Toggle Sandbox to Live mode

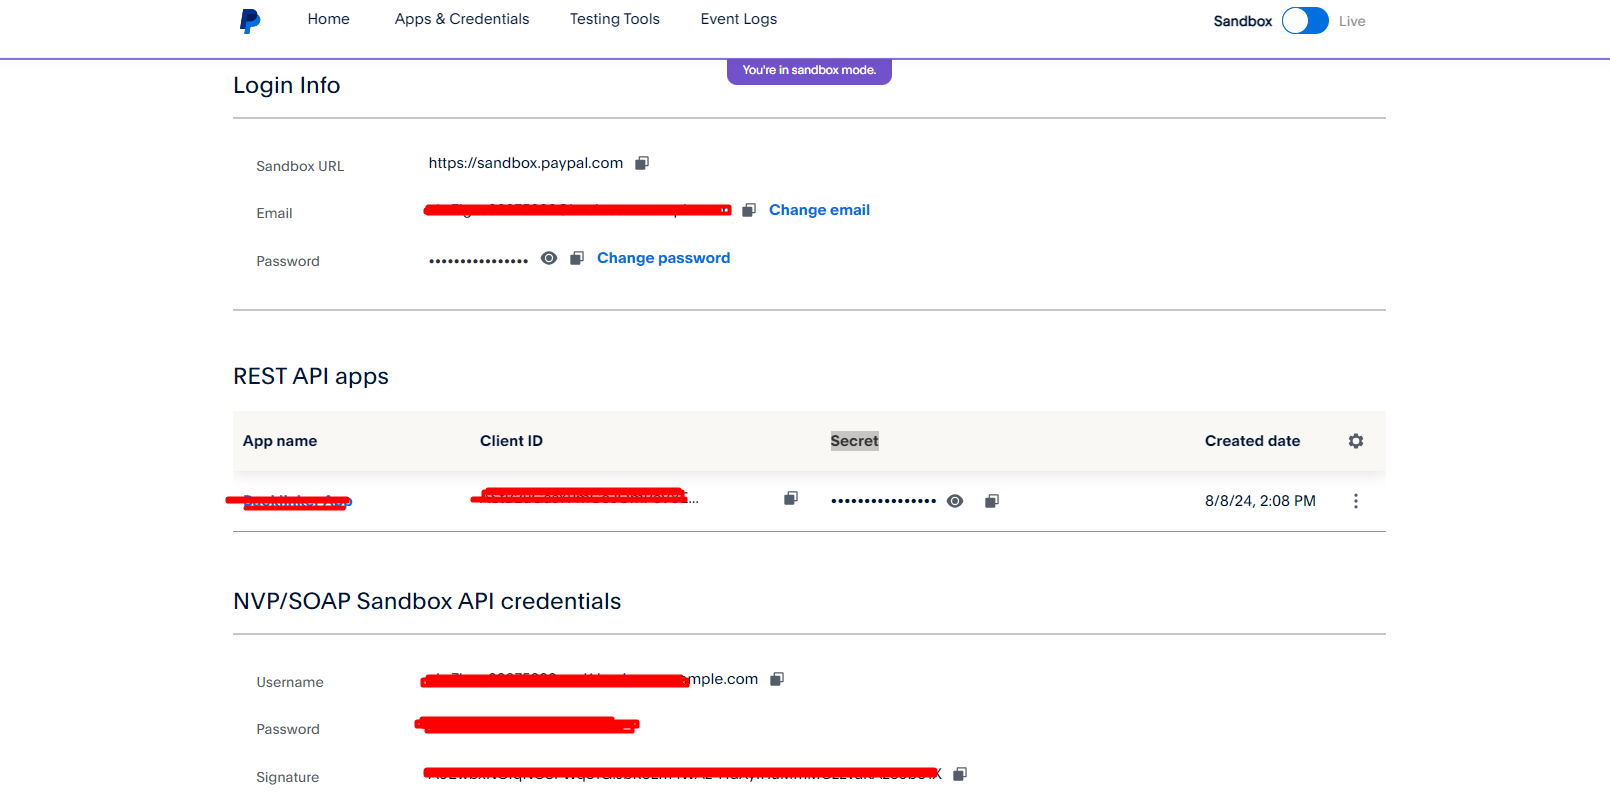(x=1305, y=21)
